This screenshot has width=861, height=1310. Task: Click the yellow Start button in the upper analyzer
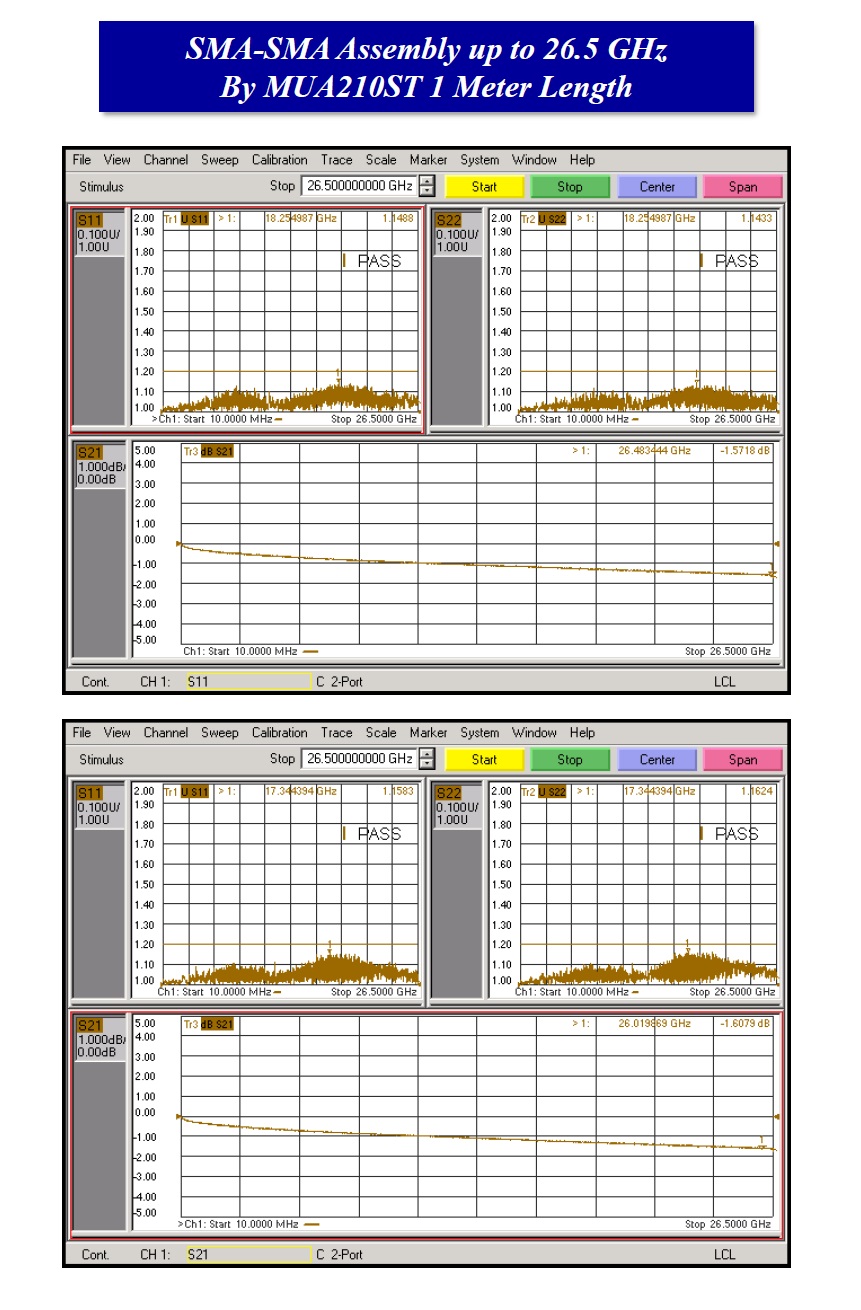(484, 187)
